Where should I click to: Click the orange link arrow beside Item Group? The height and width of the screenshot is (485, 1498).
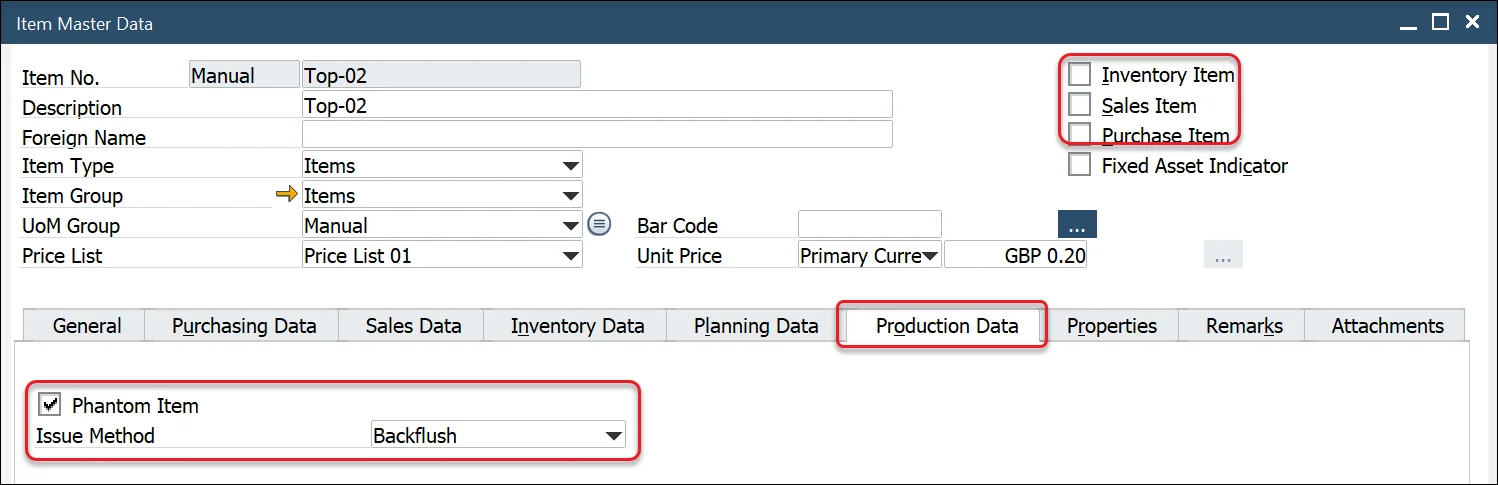click(x=287, y=196)
